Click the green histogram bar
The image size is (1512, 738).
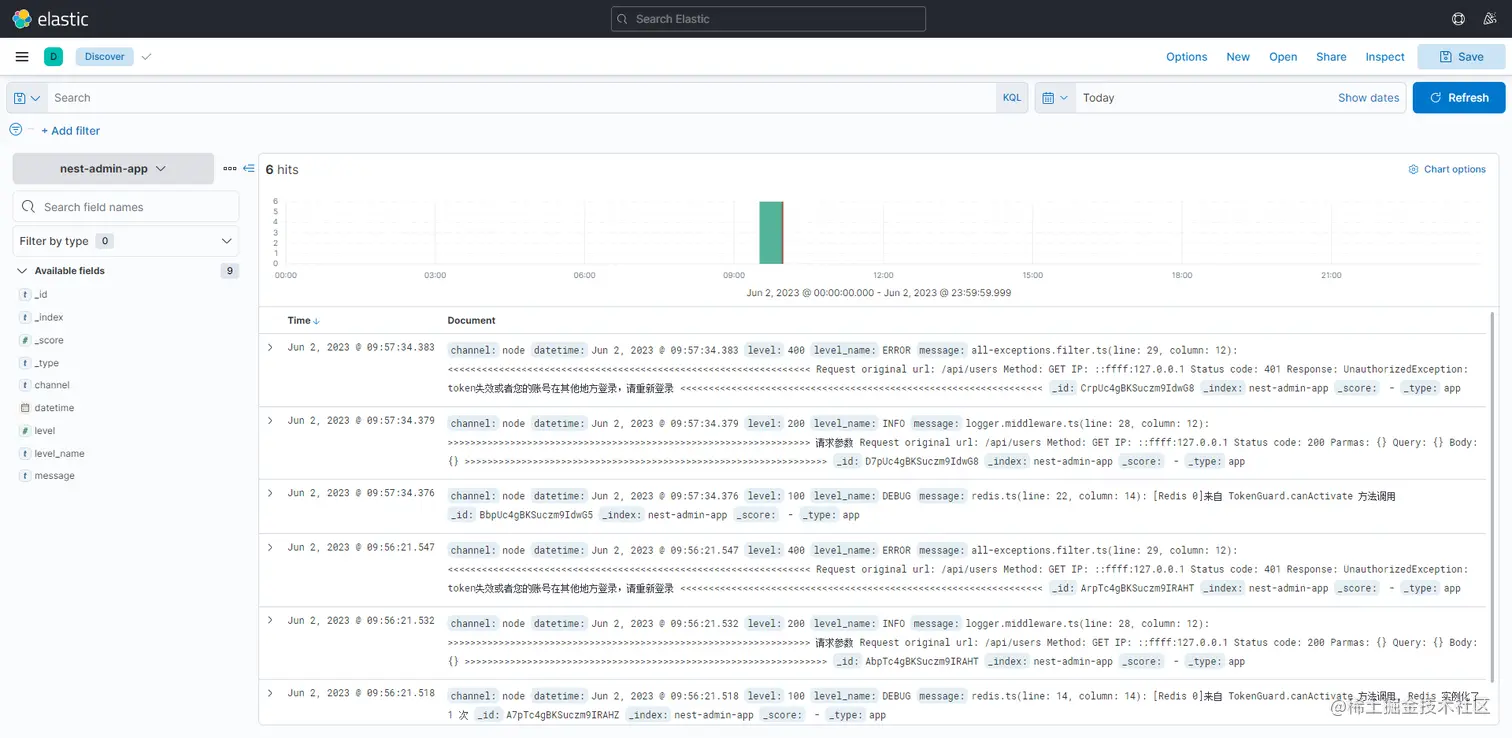771,233
